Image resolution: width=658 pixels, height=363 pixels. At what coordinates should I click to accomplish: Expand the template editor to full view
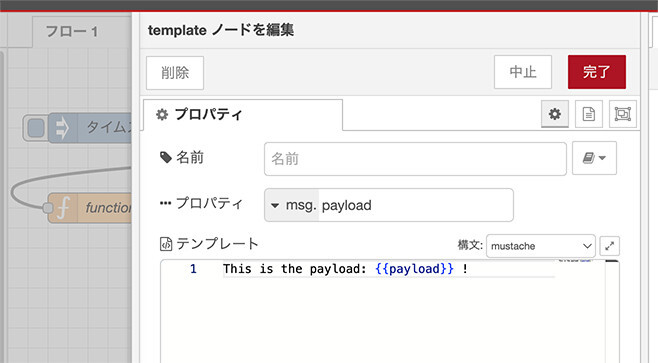610,246
